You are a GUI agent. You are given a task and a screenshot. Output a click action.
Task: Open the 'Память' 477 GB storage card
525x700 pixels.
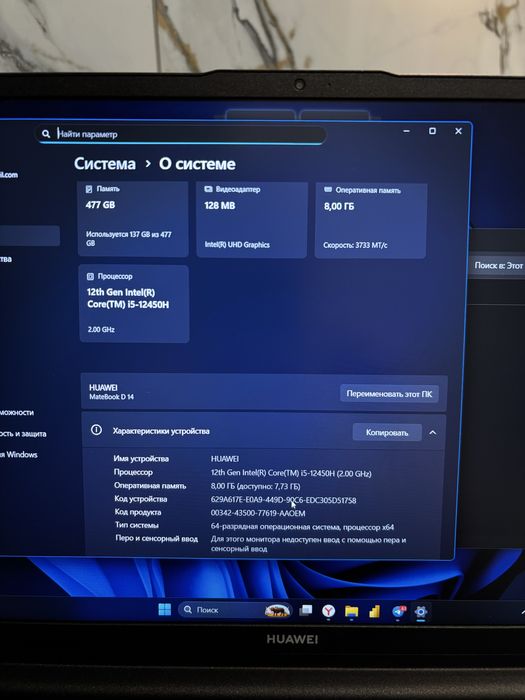click(x=133, y=219)
